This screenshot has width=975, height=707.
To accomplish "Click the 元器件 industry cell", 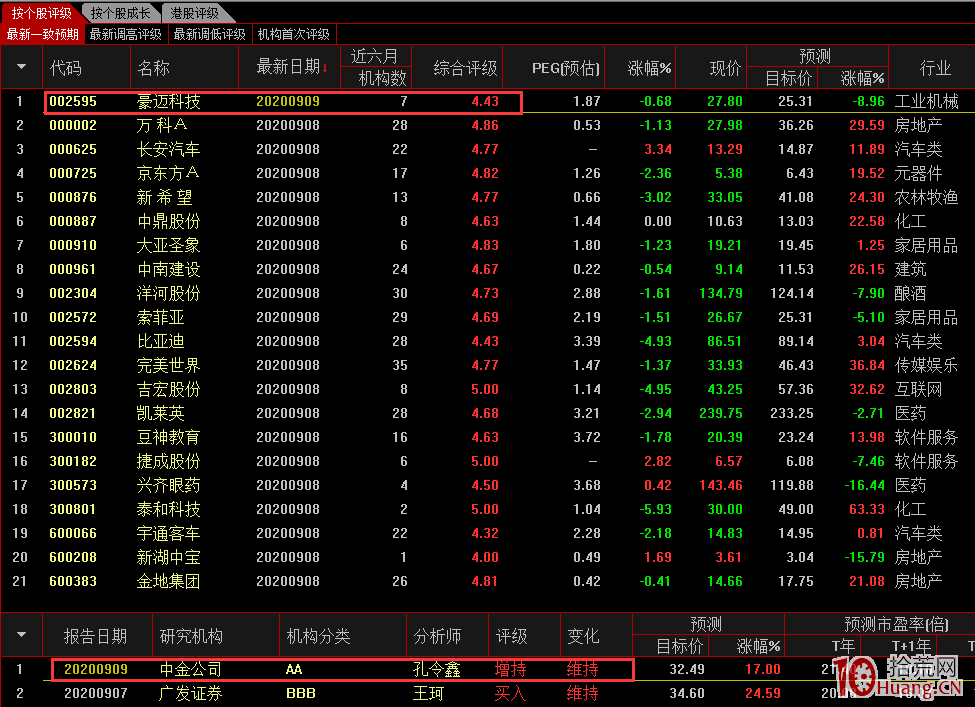I will 918,173.
